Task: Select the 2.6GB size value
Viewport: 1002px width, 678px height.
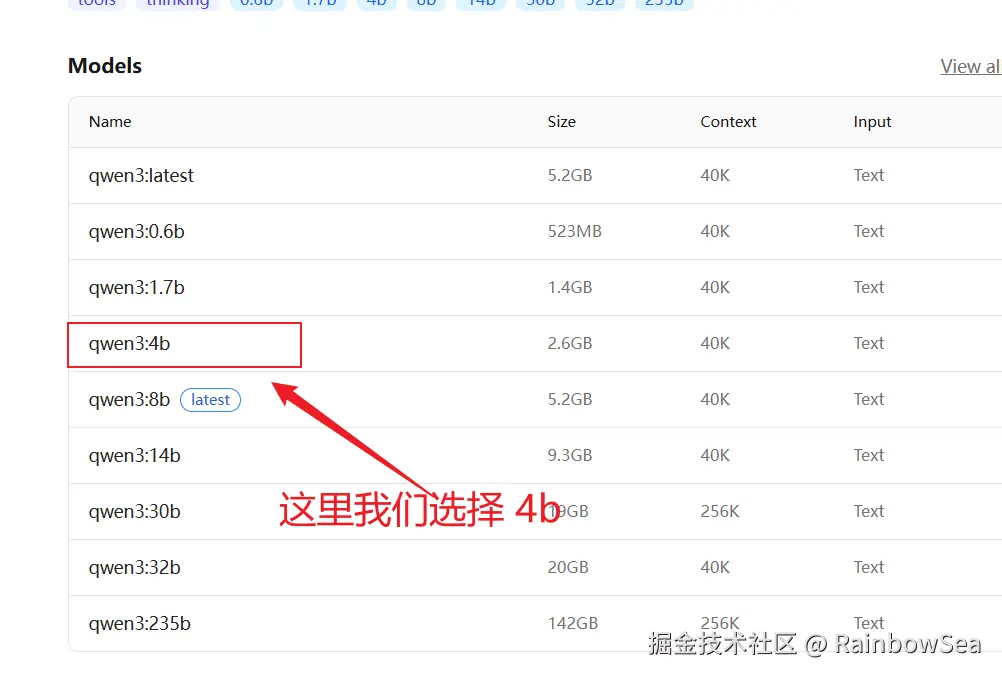Action: point(569,344)
